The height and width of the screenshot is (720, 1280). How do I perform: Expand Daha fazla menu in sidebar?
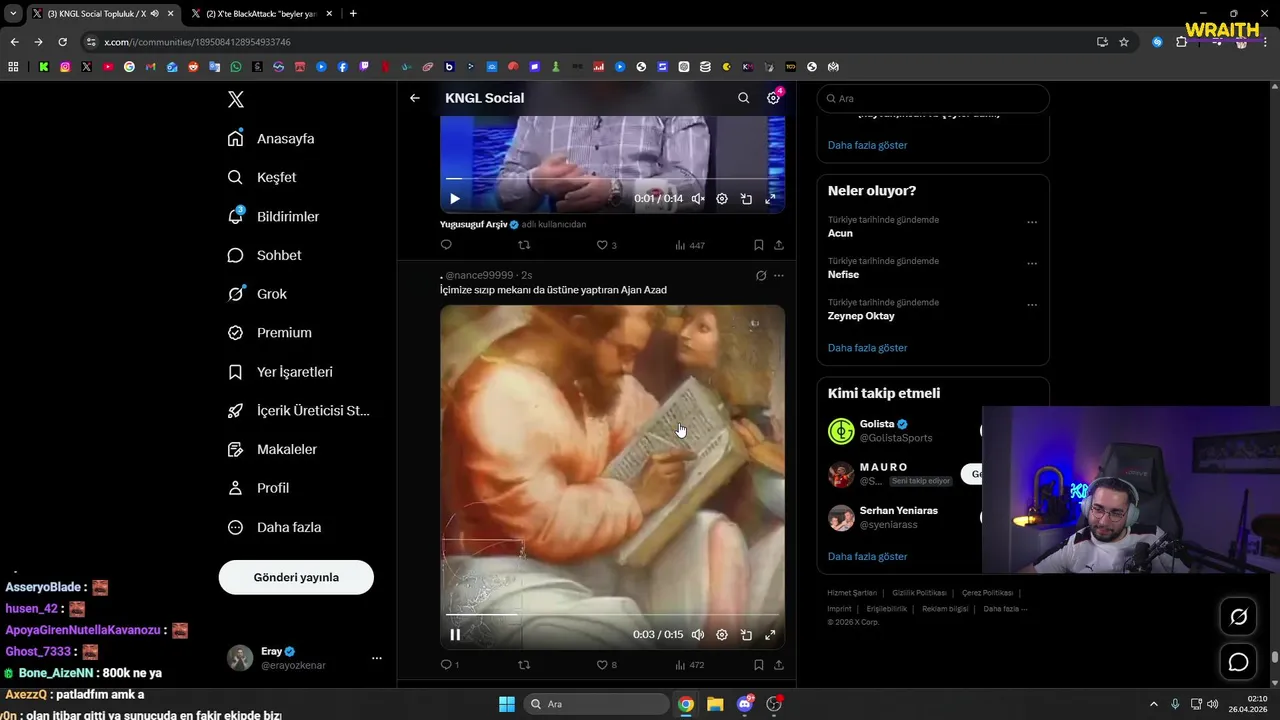(274, 527)
